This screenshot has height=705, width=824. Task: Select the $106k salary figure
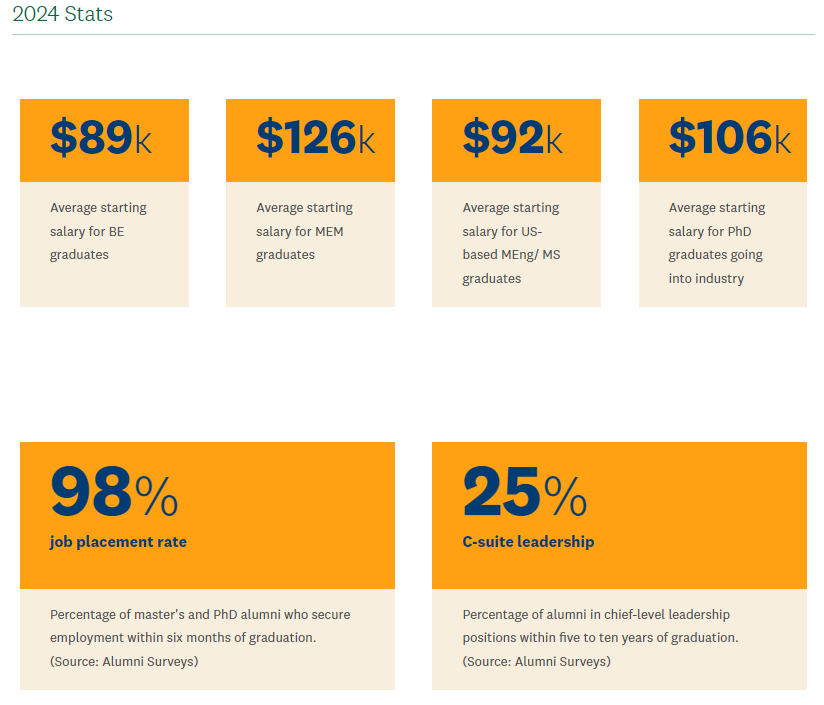coord(729,139)
